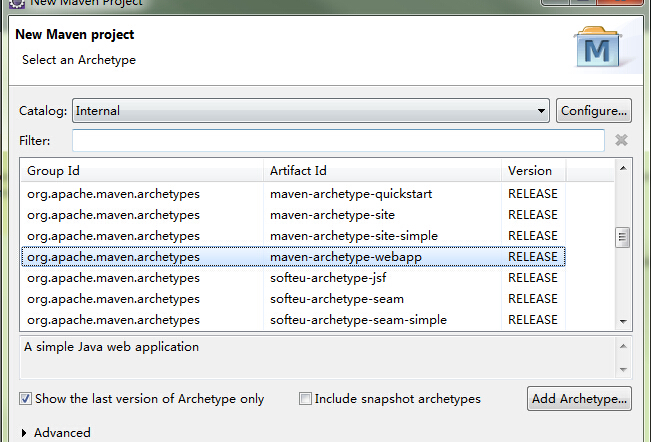Image resolution: width=651 pixels, height=442 pixels.
Task: Select the maven-archetype-quickstart row
Action: [x=293, y=194]
